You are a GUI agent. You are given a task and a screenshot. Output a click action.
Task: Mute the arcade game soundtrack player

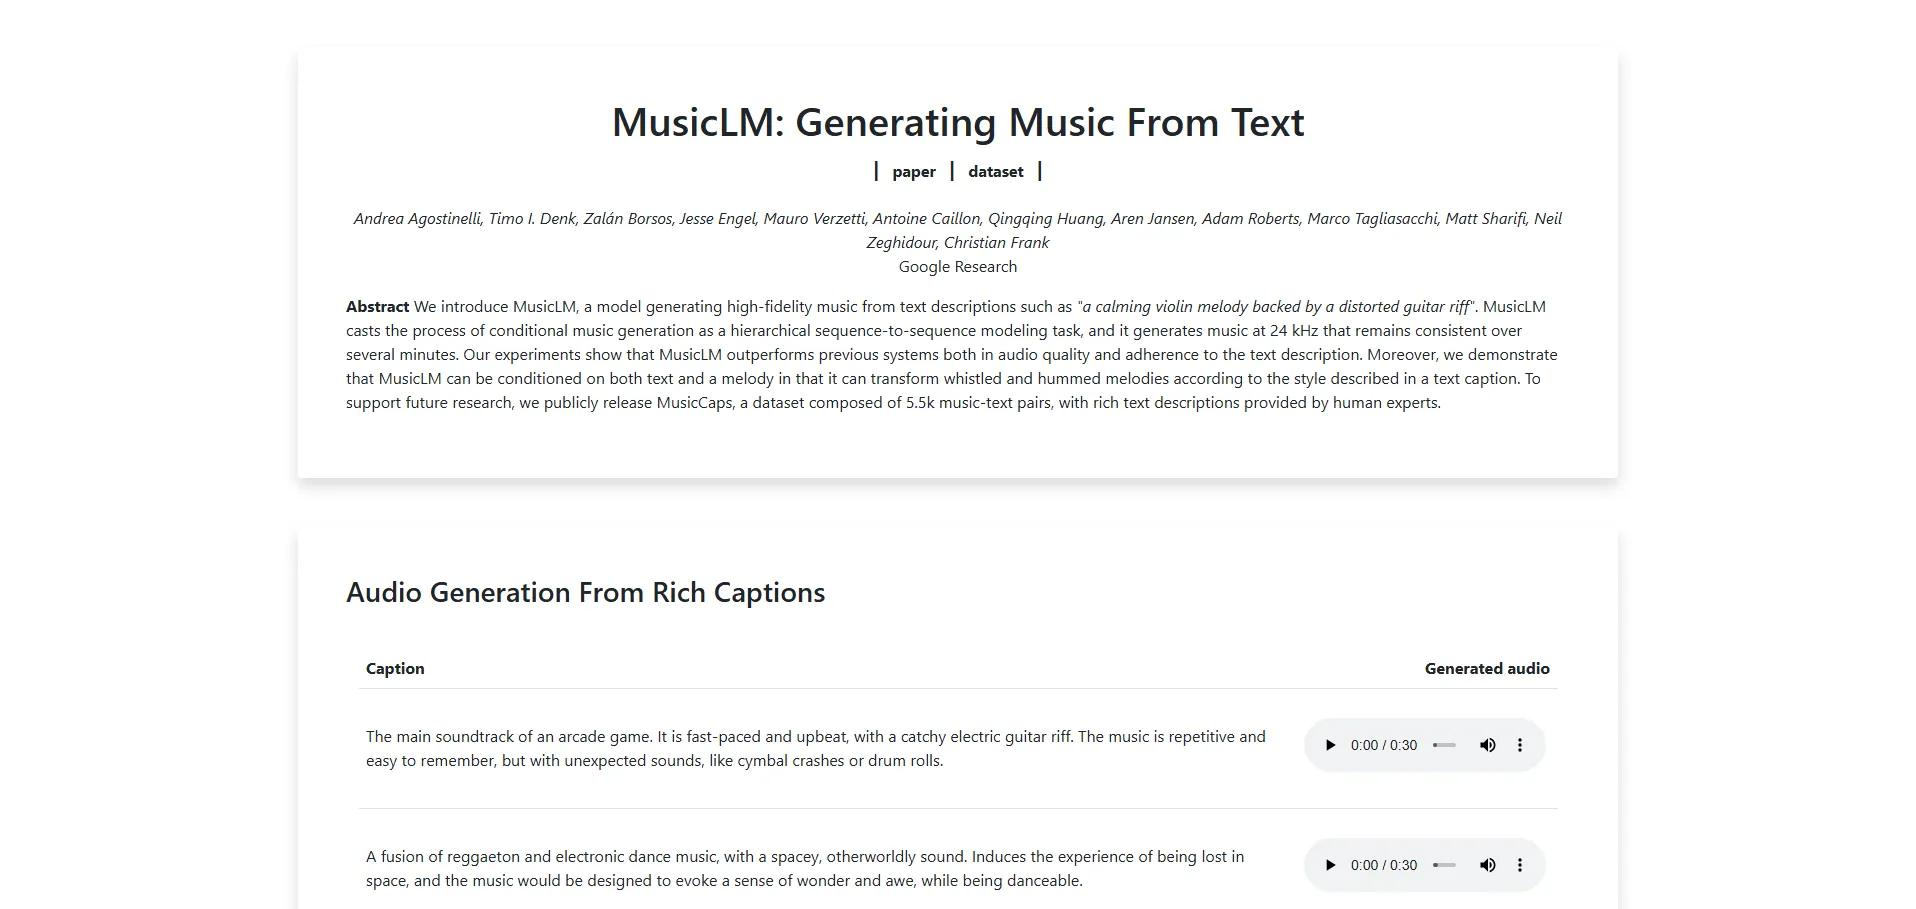click(1488, 745)
